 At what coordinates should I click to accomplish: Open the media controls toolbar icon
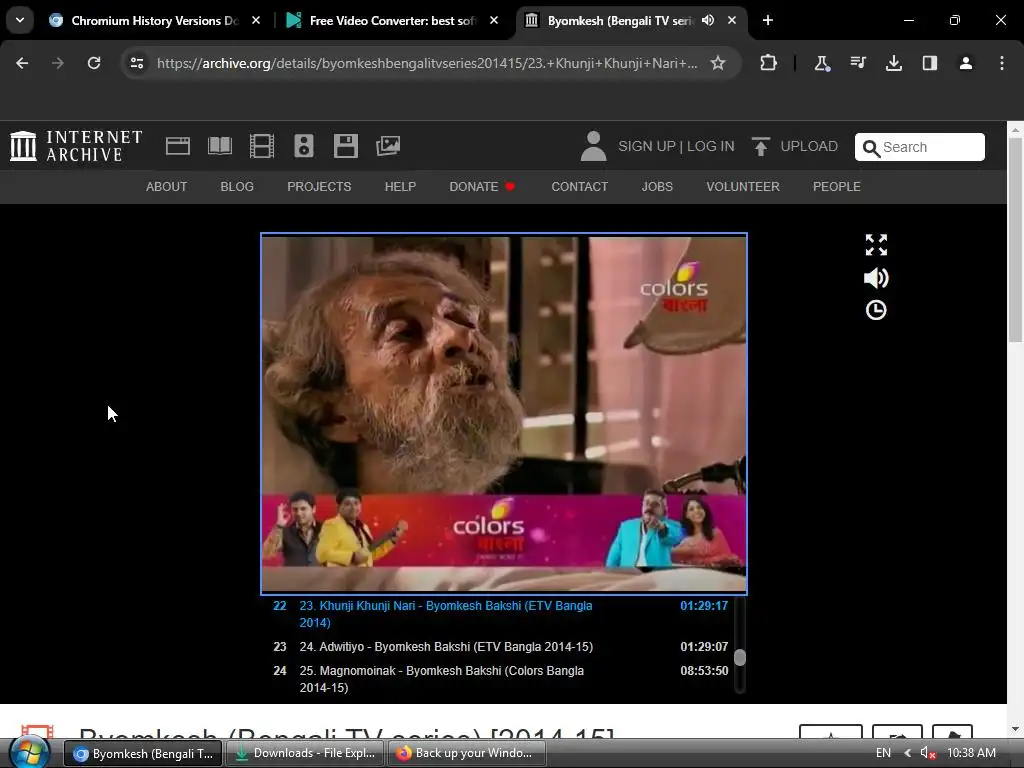[858, 63]
